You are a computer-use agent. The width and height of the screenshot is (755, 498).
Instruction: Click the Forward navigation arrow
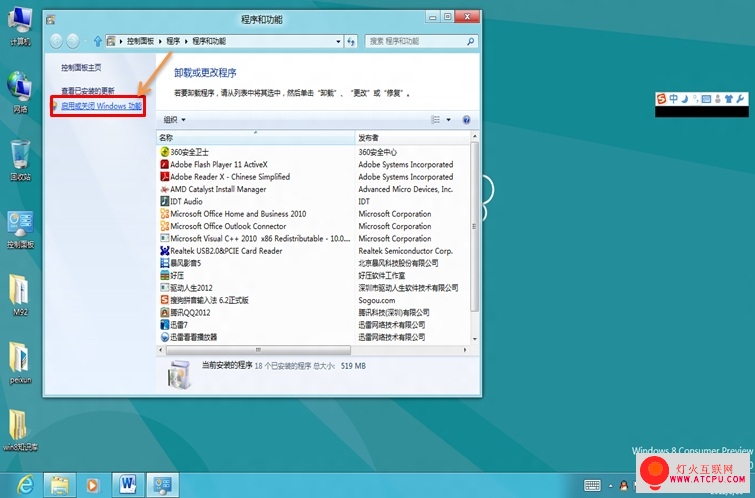pos(73,41)
